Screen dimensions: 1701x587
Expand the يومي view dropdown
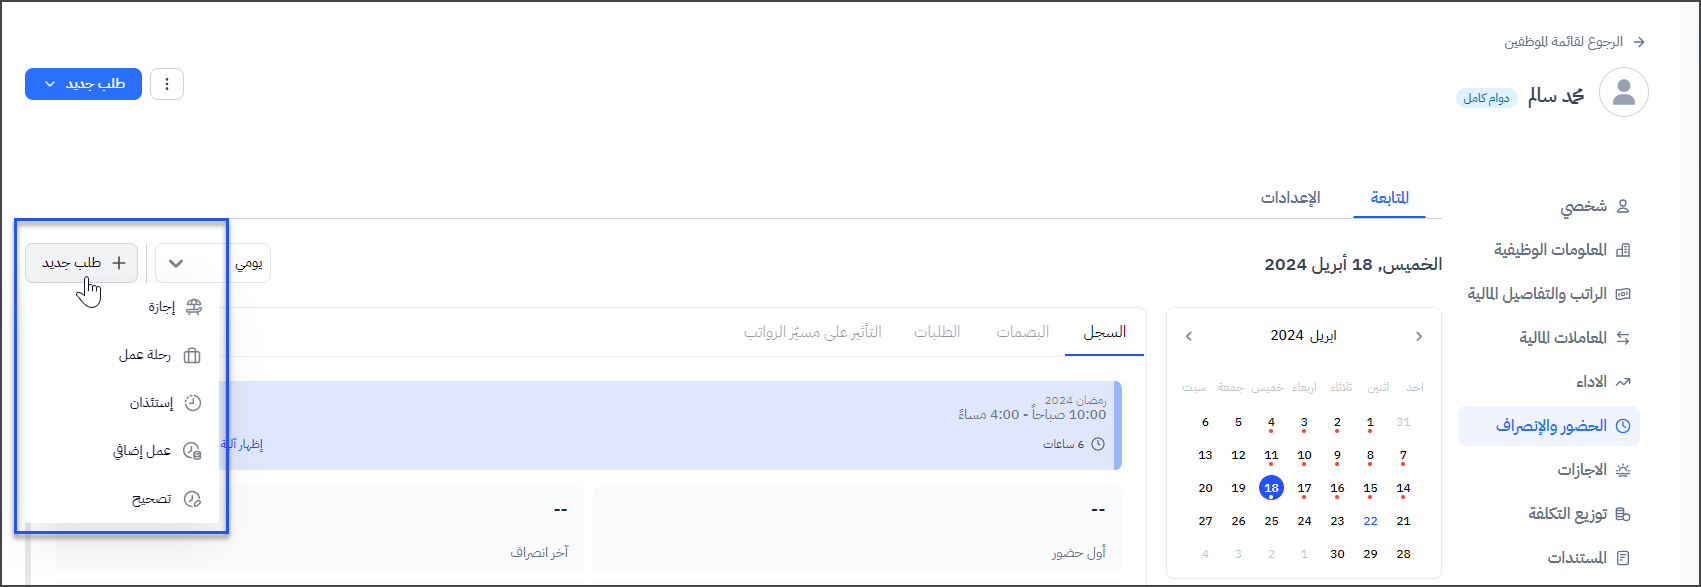click(x=213, y=263)
